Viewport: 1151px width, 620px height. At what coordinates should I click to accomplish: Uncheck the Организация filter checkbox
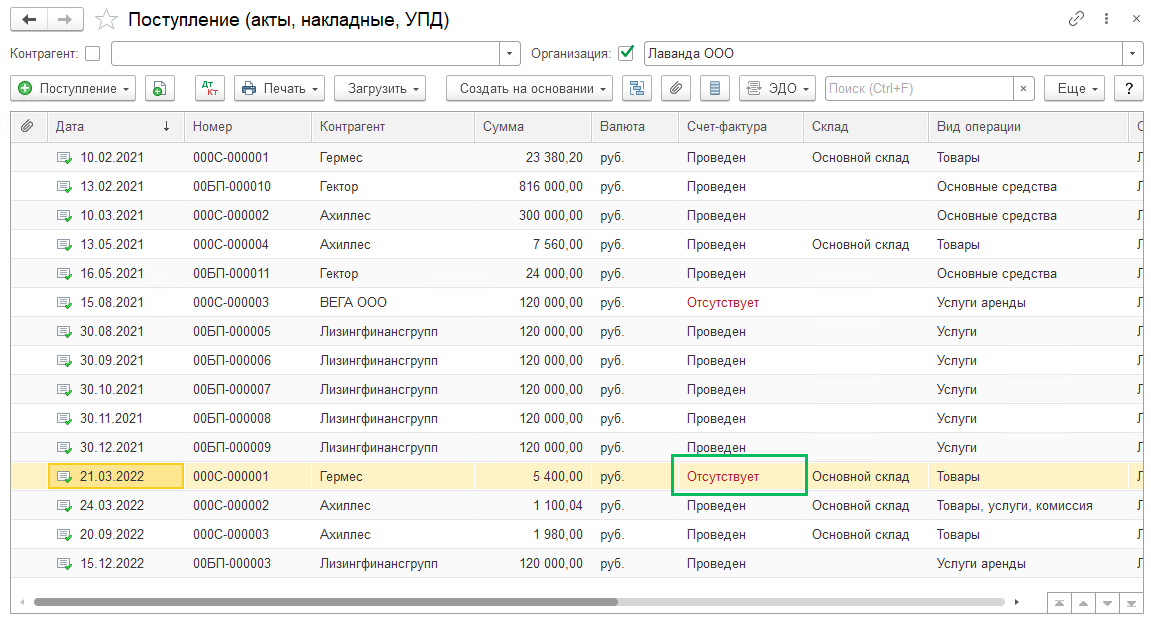pyautogui.click(x=626, y=54)
